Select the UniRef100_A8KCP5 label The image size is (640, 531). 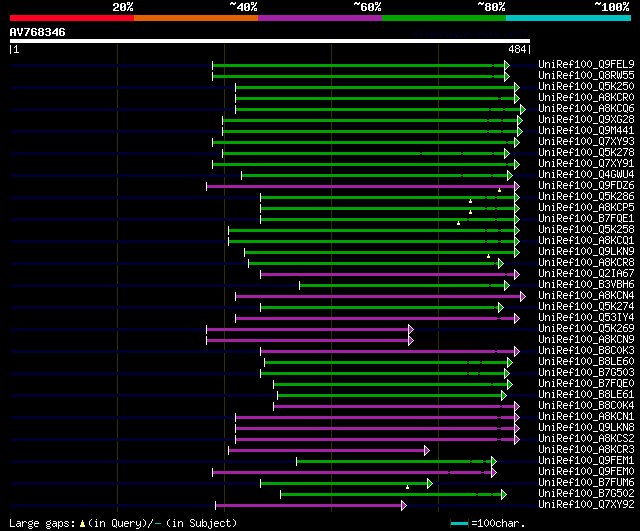pyautogui.click(x=586, y=207)
